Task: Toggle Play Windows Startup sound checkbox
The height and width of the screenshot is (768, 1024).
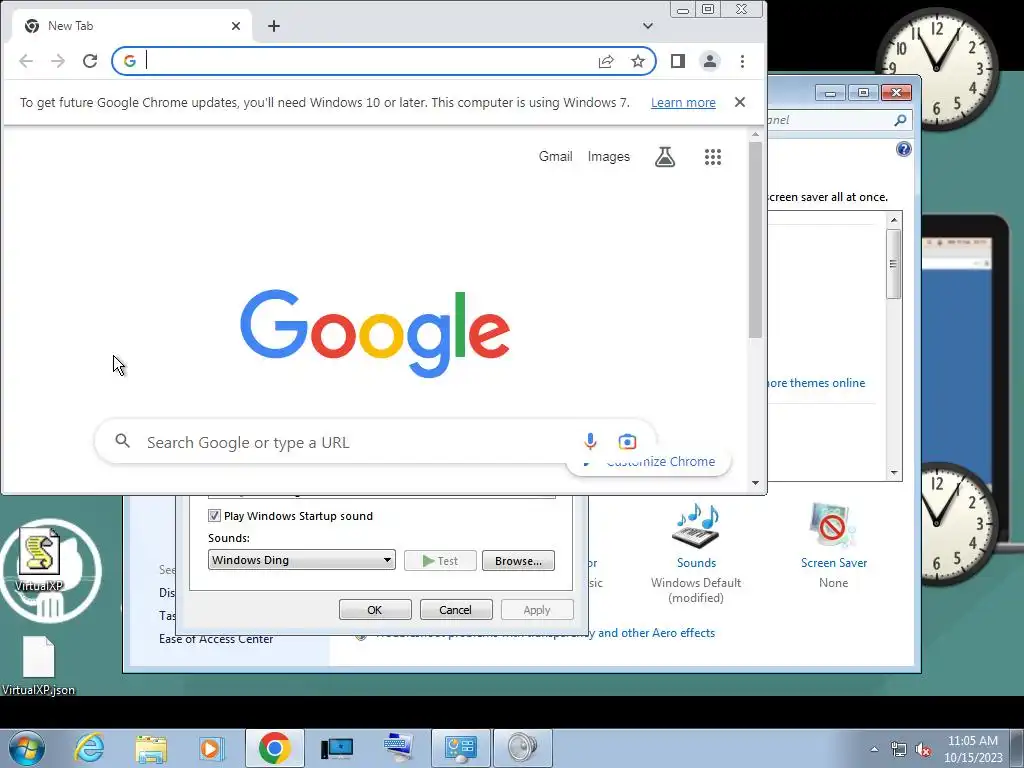Action: point(214,516)
